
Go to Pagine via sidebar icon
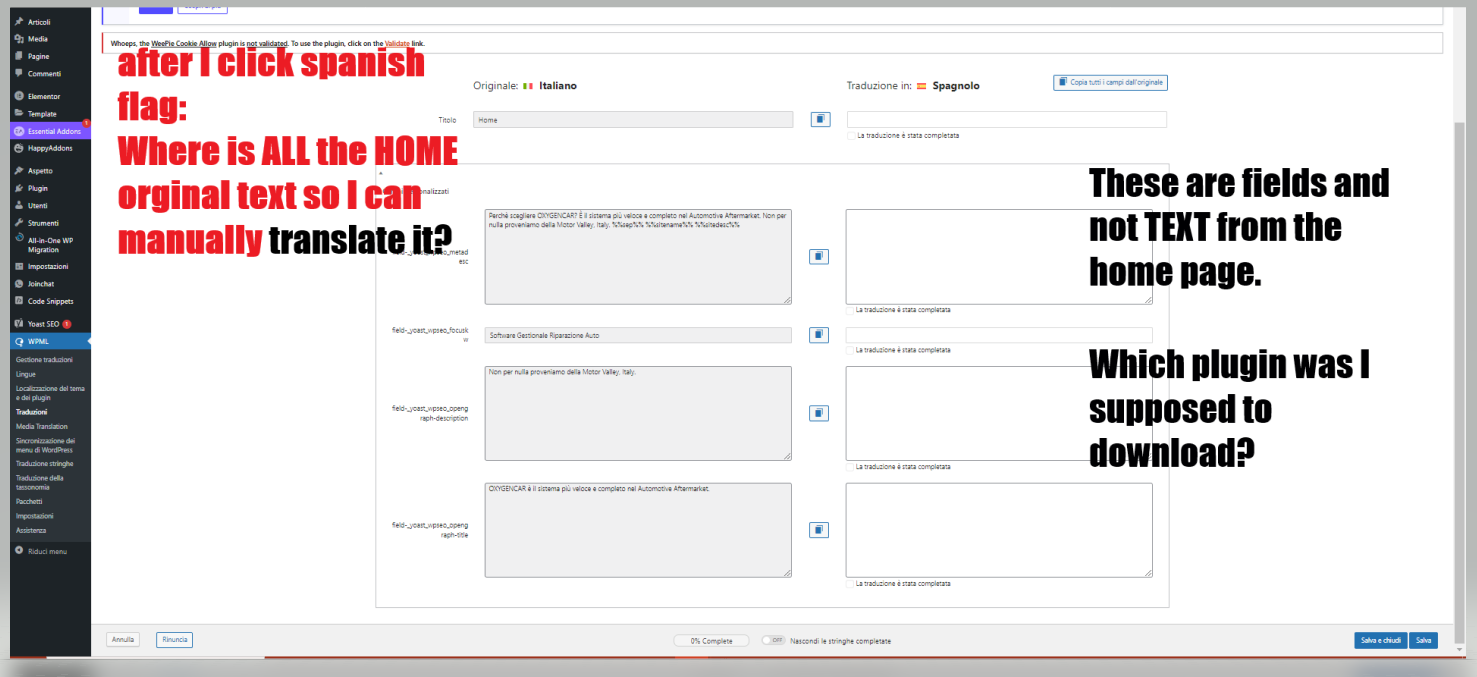click(19, 56)
